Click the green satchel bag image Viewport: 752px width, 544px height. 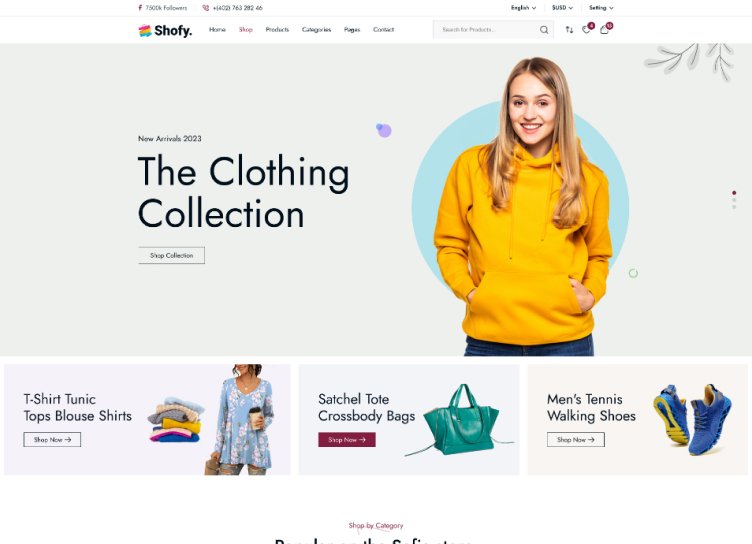point(459,421)
